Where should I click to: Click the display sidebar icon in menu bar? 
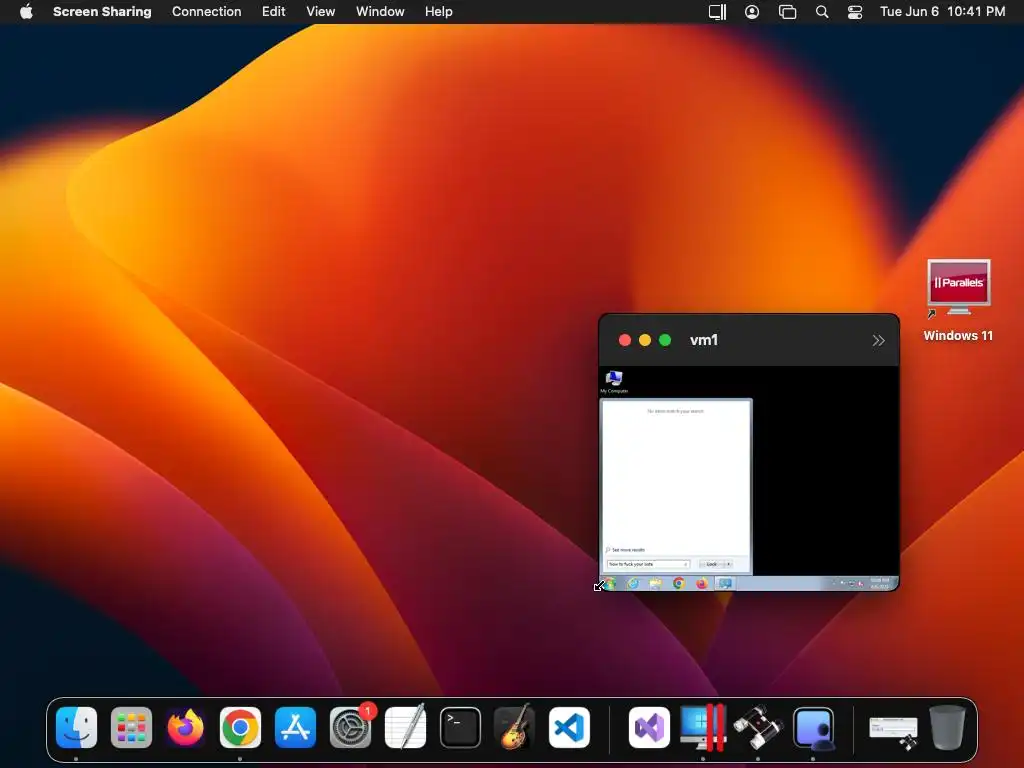coord(717,12)
